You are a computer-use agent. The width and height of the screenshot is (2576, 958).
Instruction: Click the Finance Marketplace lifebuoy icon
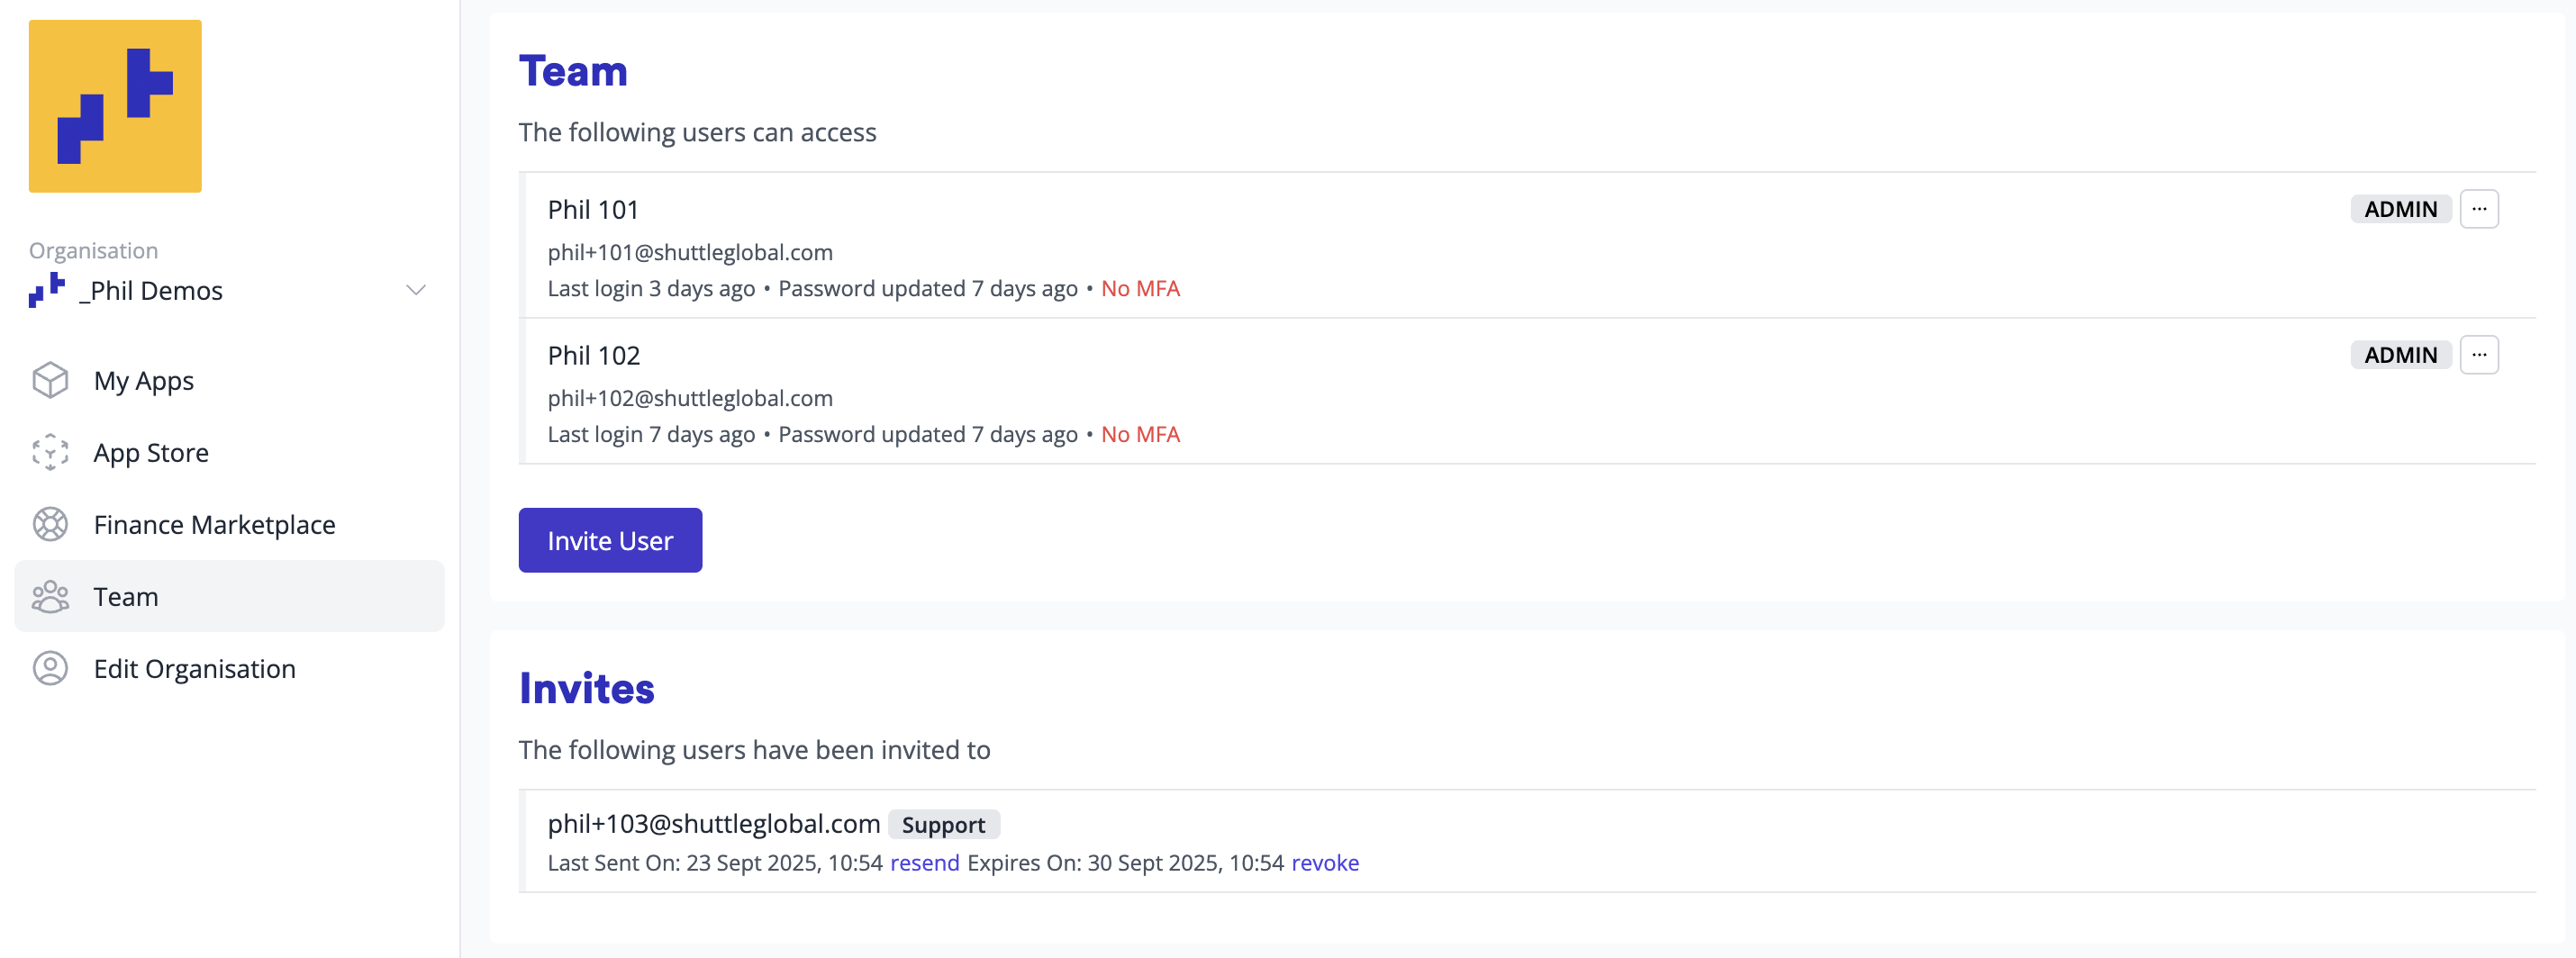point(50,524)
